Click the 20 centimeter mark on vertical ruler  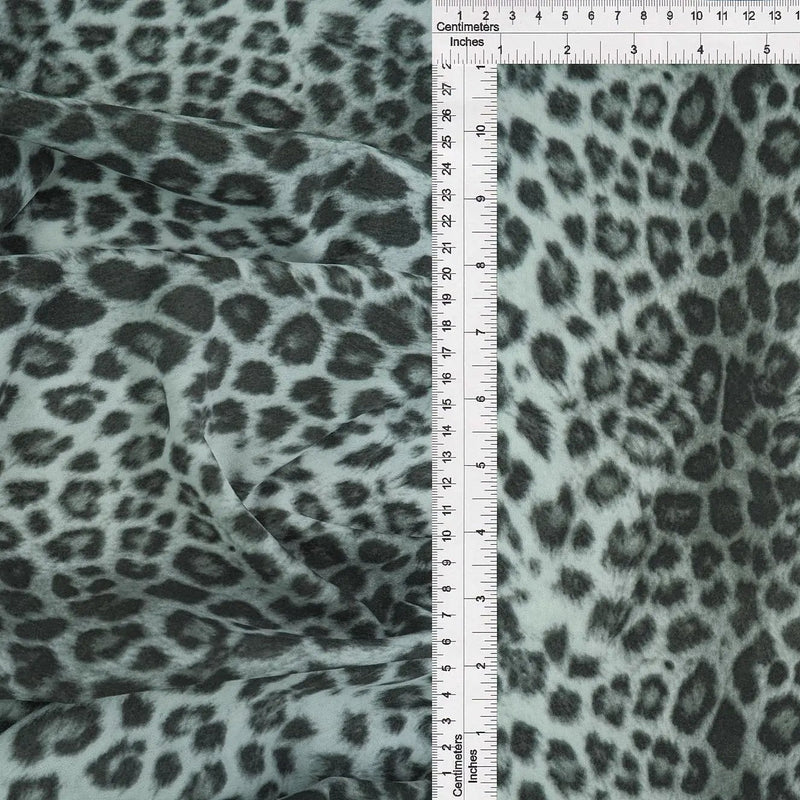click(447, 273)
